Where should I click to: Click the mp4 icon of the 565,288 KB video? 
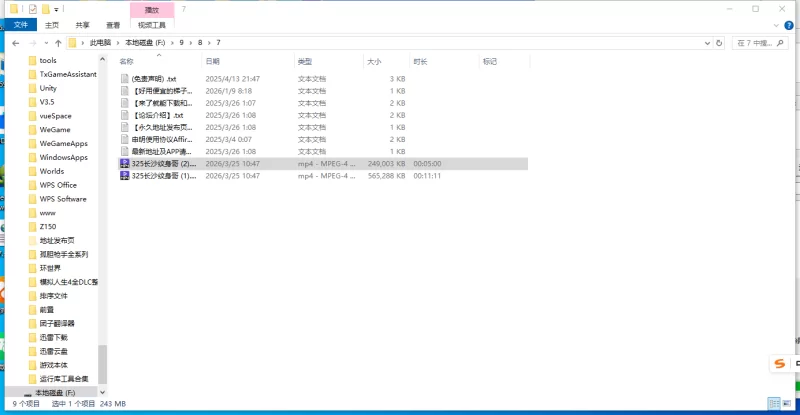[x=124, y=176]
